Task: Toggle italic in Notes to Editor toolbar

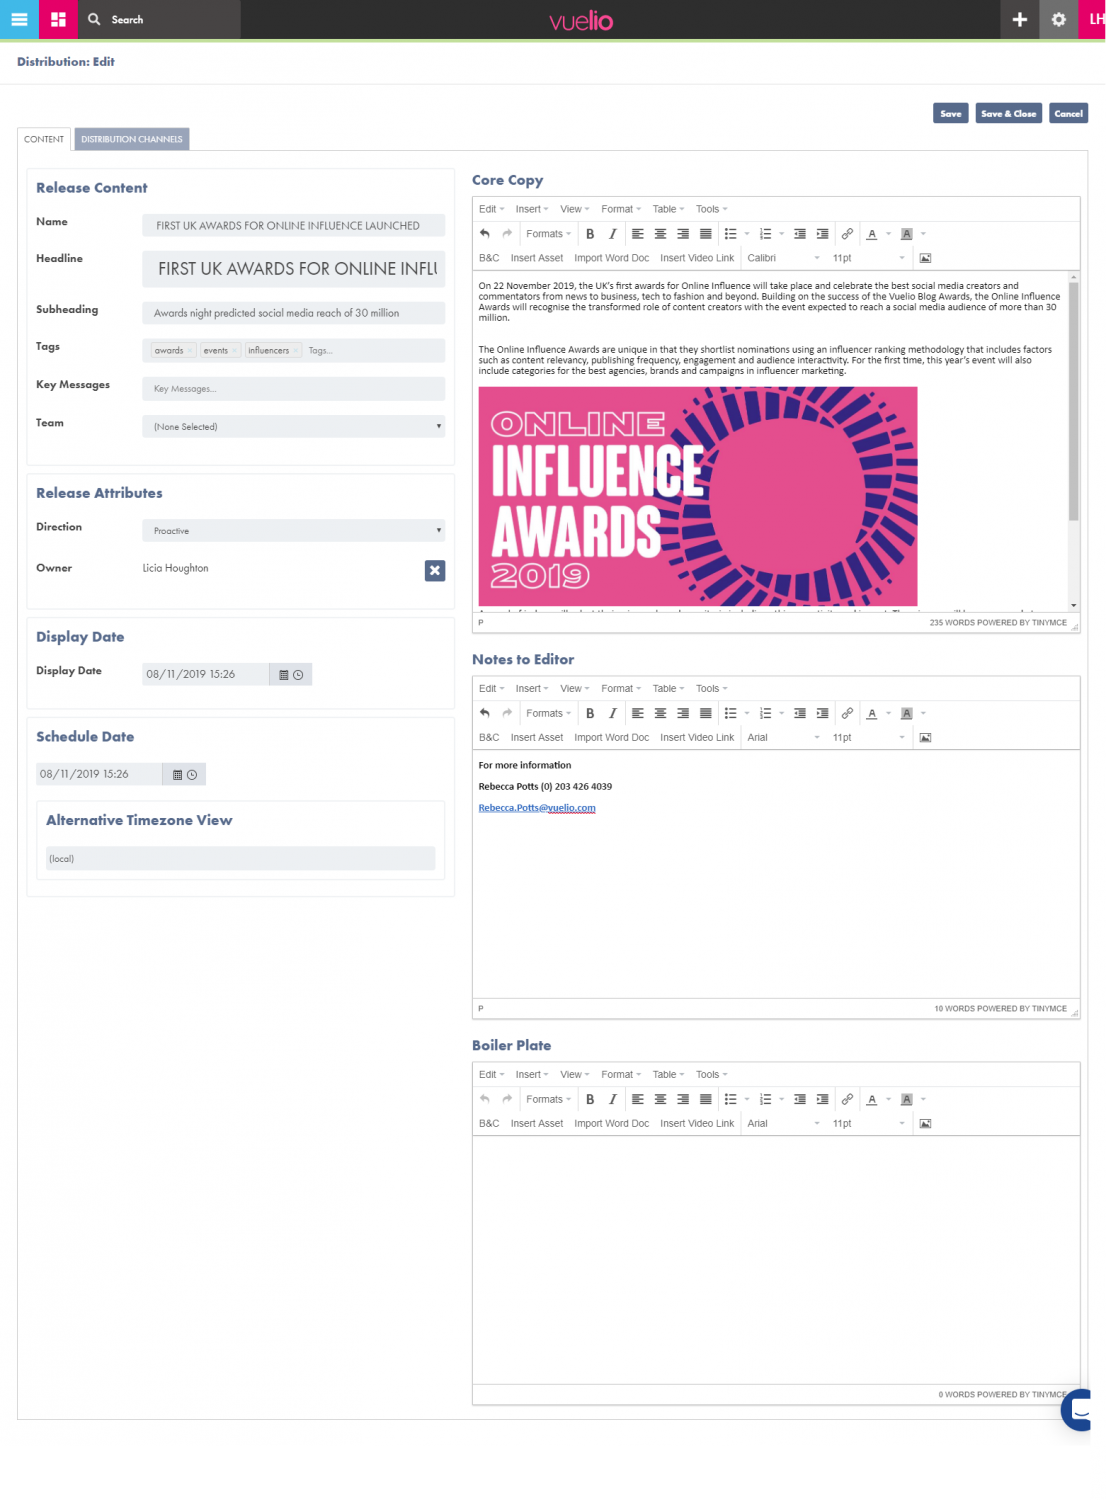Action: point(612,713)
